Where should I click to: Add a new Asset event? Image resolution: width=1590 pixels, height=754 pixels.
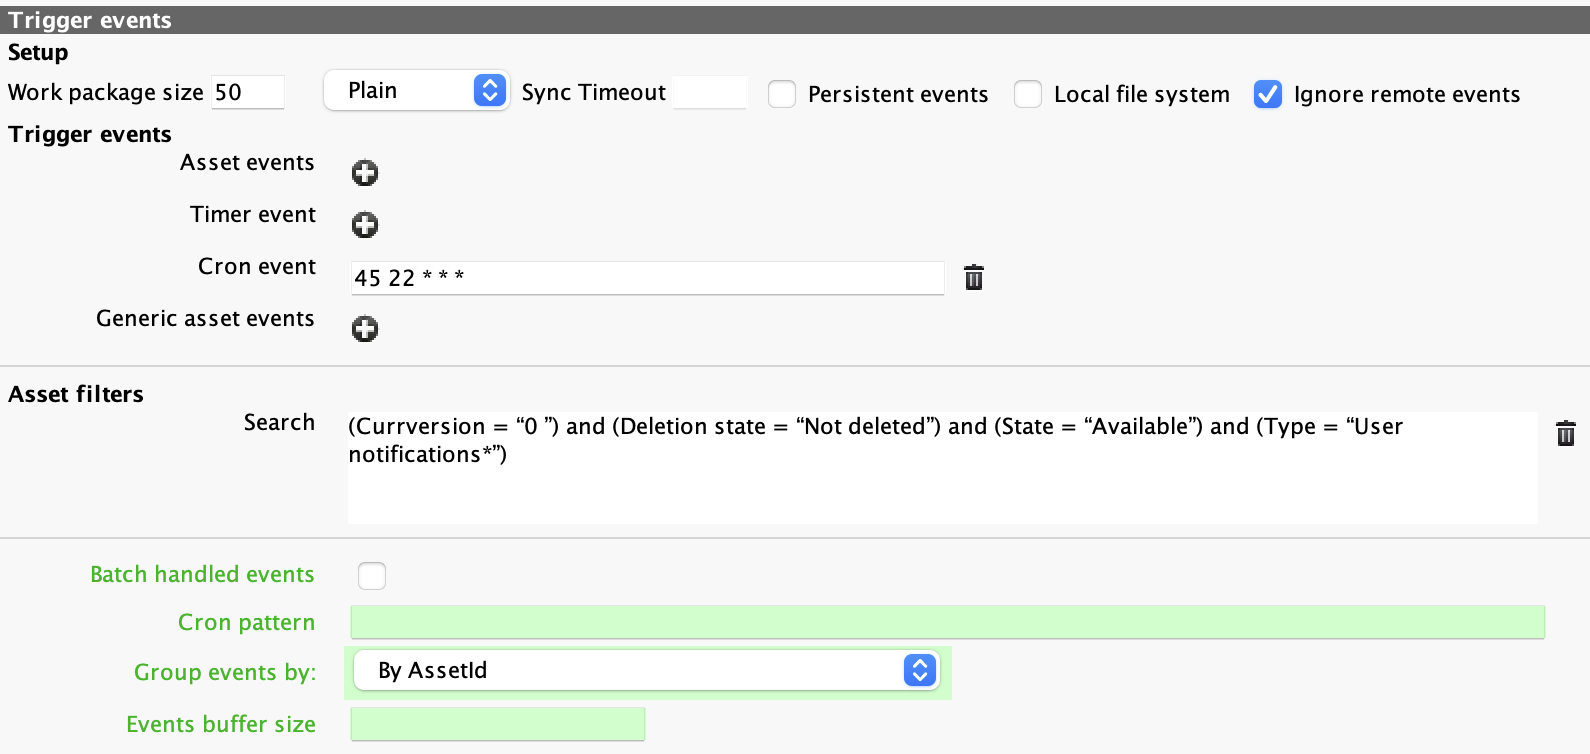pos(364,172)
